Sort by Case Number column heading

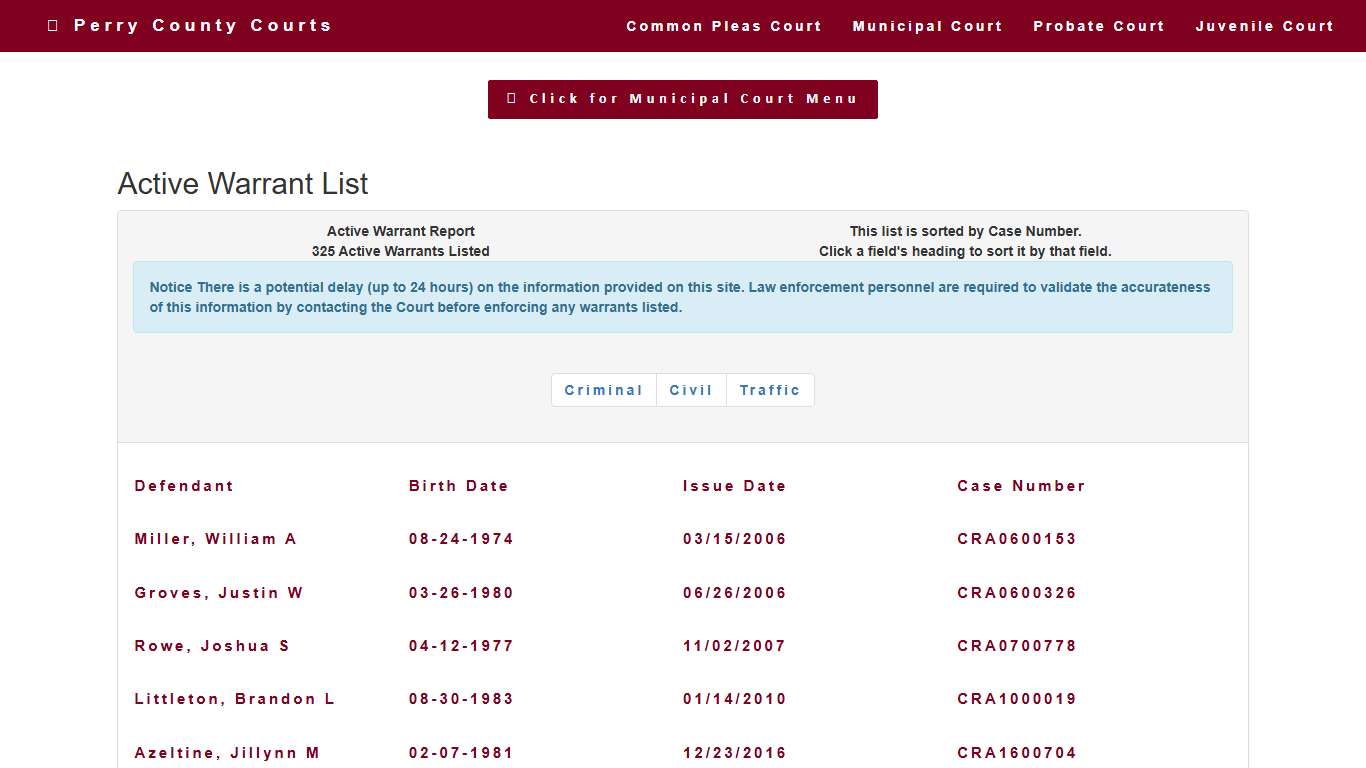coord(1021,486)
